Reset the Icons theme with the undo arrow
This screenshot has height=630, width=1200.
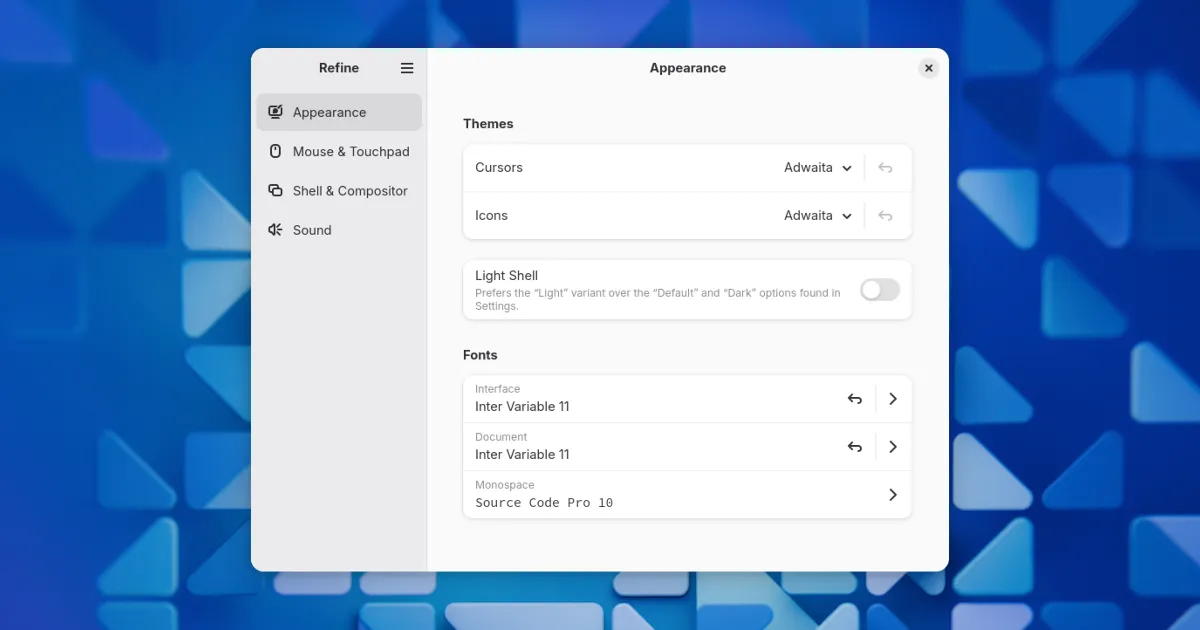click(885, 216)
